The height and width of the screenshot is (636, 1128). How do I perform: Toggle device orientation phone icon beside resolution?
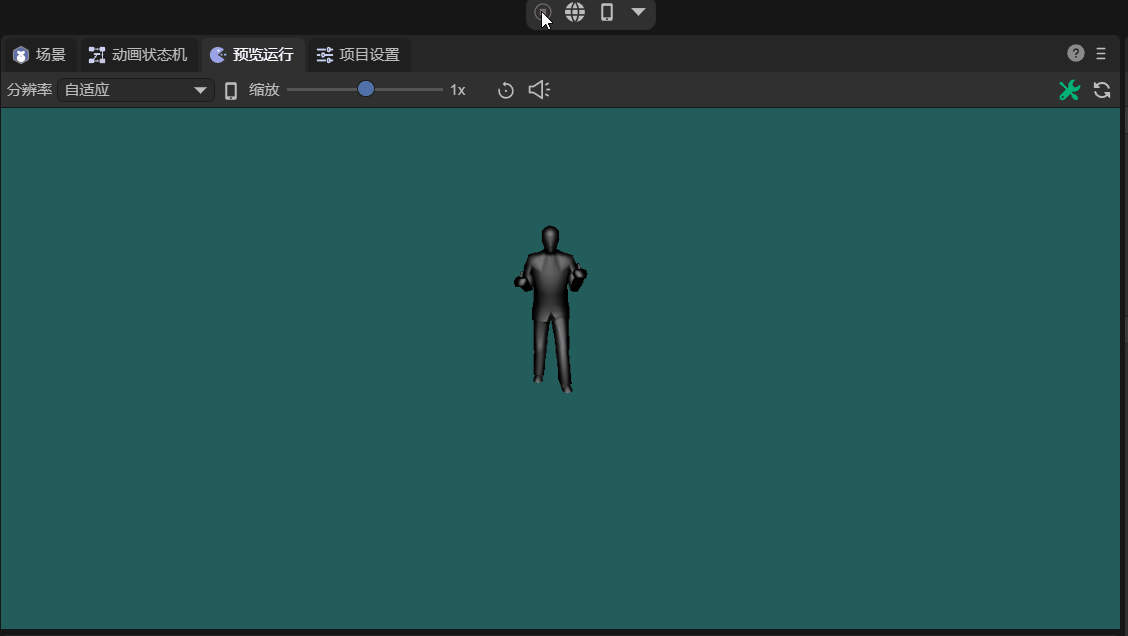point(231,91)
